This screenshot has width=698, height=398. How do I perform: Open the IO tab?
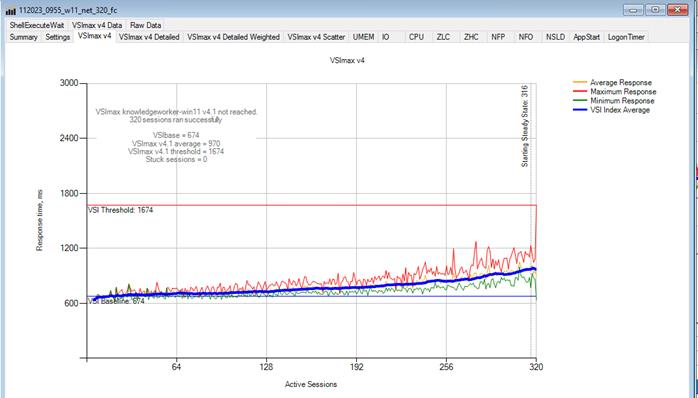[386, 37]
